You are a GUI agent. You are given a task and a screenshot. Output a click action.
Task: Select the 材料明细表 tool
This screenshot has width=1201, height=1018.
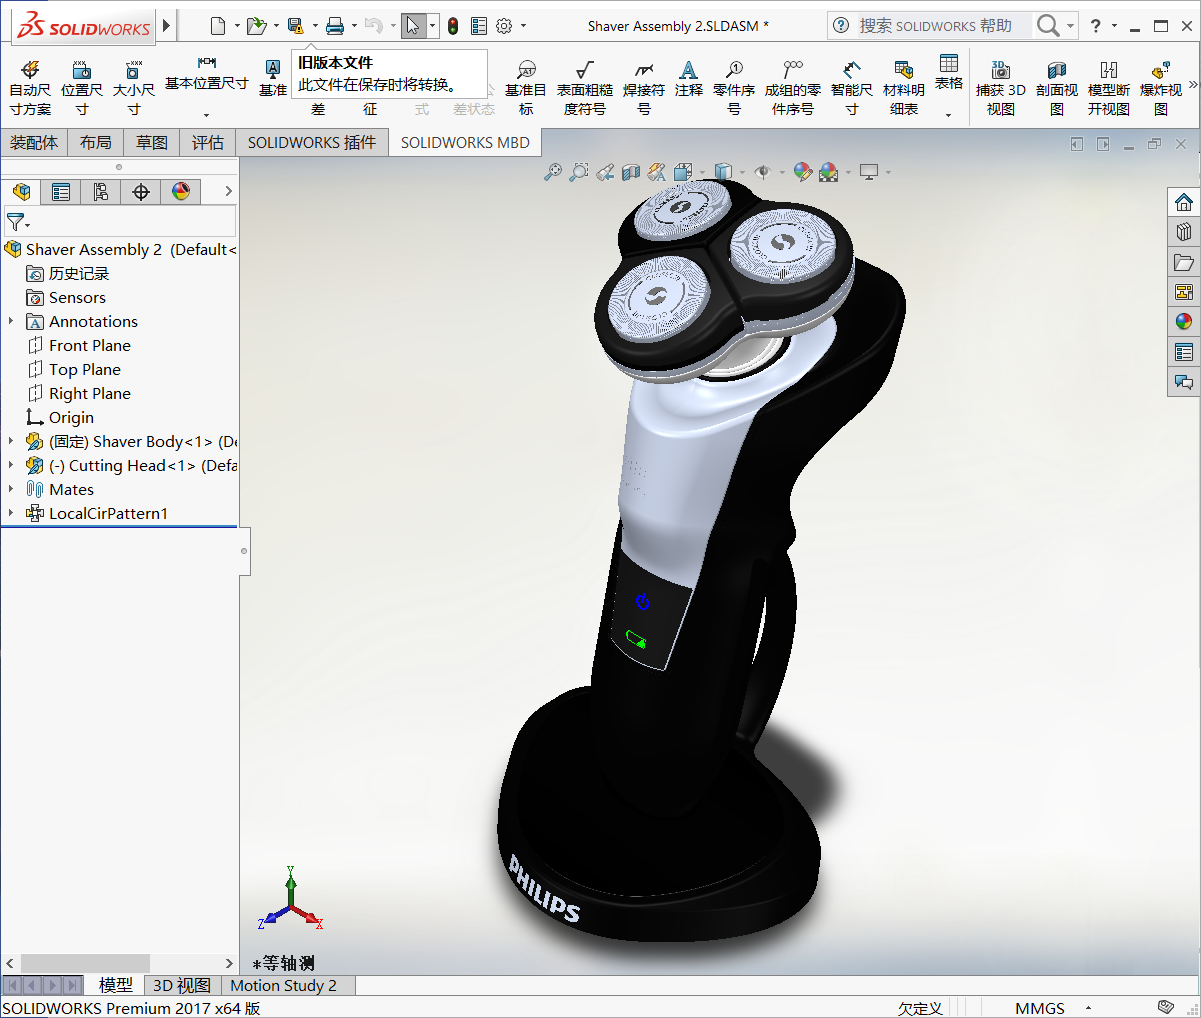pyautogui.click(x=904, y=88)
